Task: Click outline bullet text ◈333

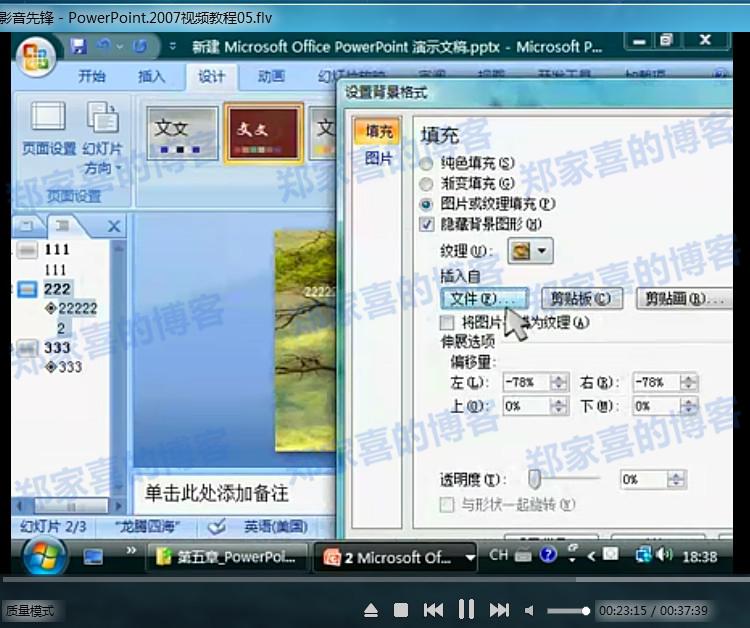Action: [x=63, y=367]
